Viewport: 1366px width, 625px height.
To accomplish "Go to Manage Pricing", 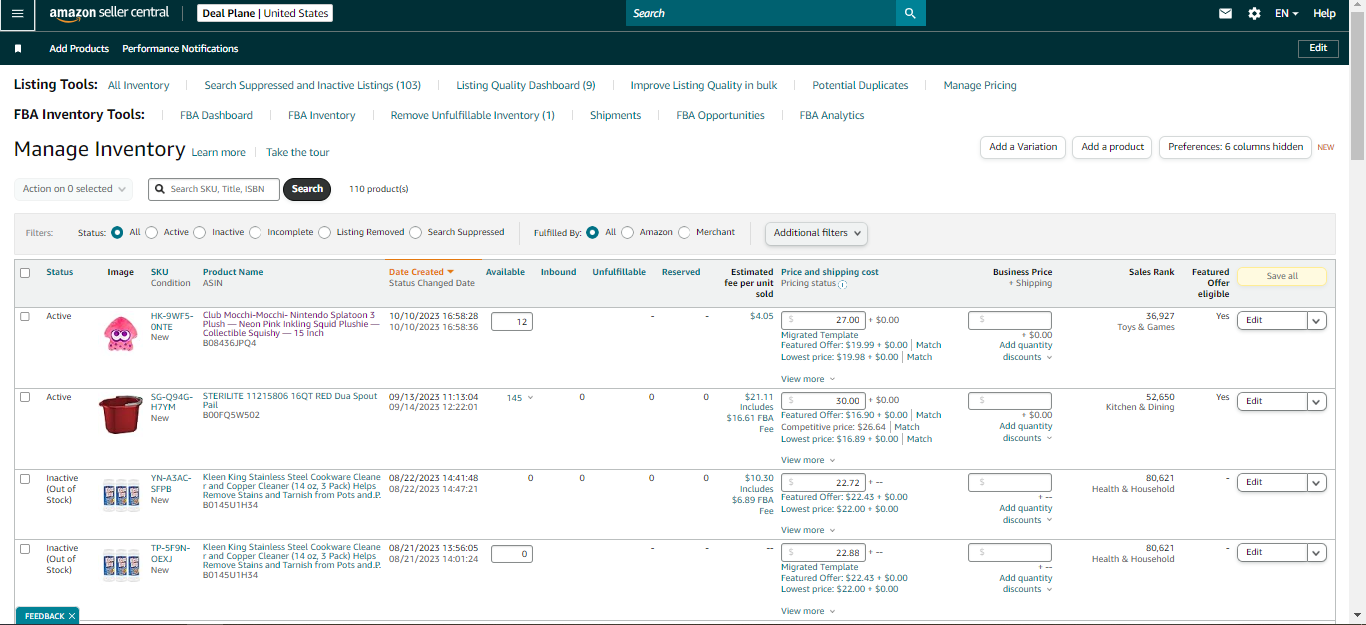I will [x=980, y=86].
